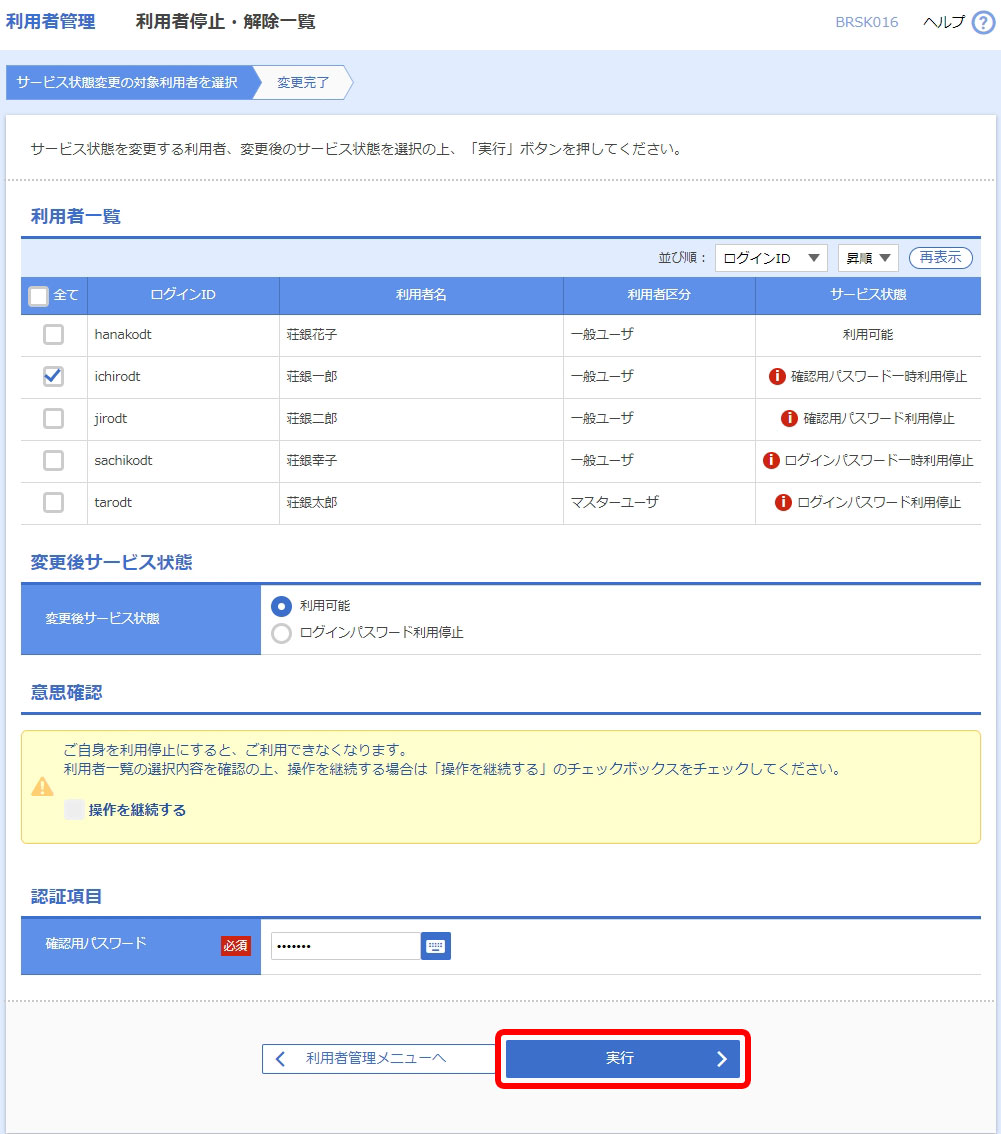Screen dimensions: 1001x1134
Task: Click the 変更完了 step tab
Action: coord(303,83)
